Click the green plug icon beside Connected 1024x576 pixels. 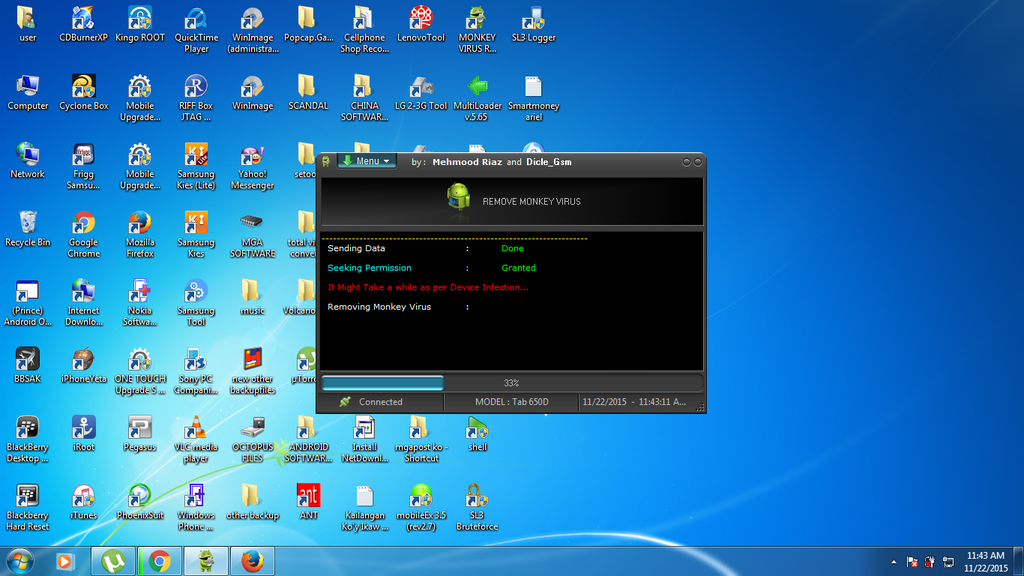345,402
